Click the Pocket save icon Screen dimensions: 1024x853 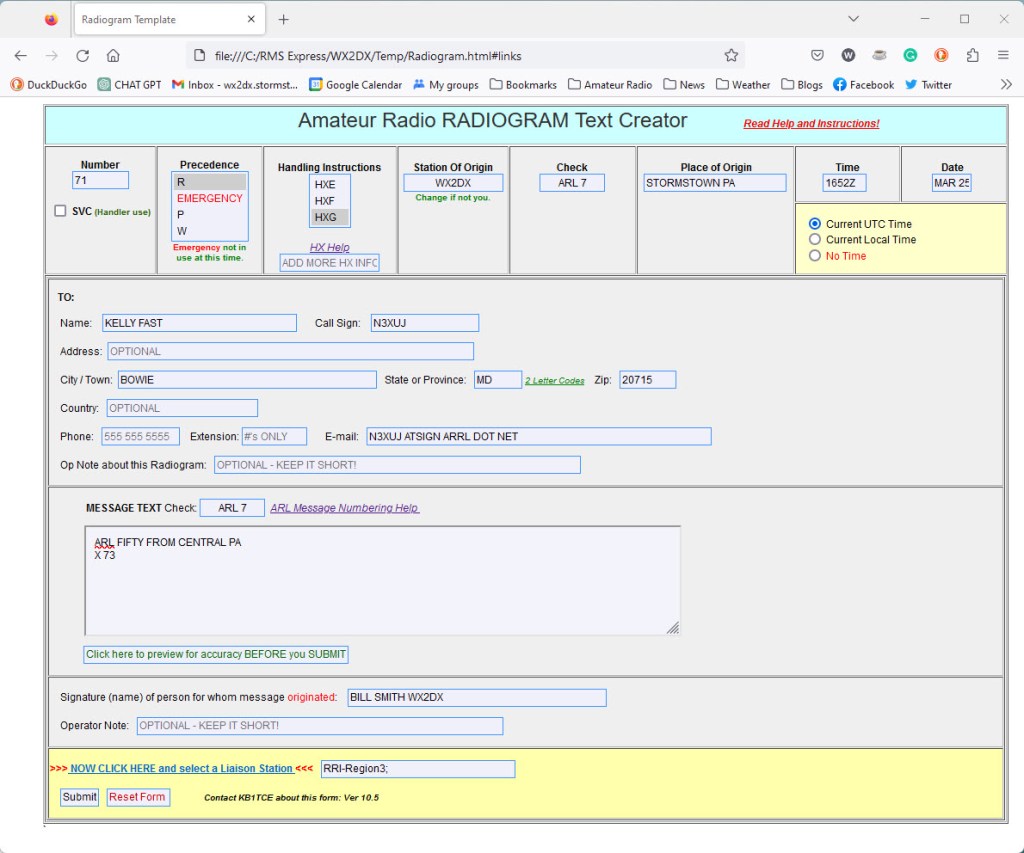[x=817, y=56]
